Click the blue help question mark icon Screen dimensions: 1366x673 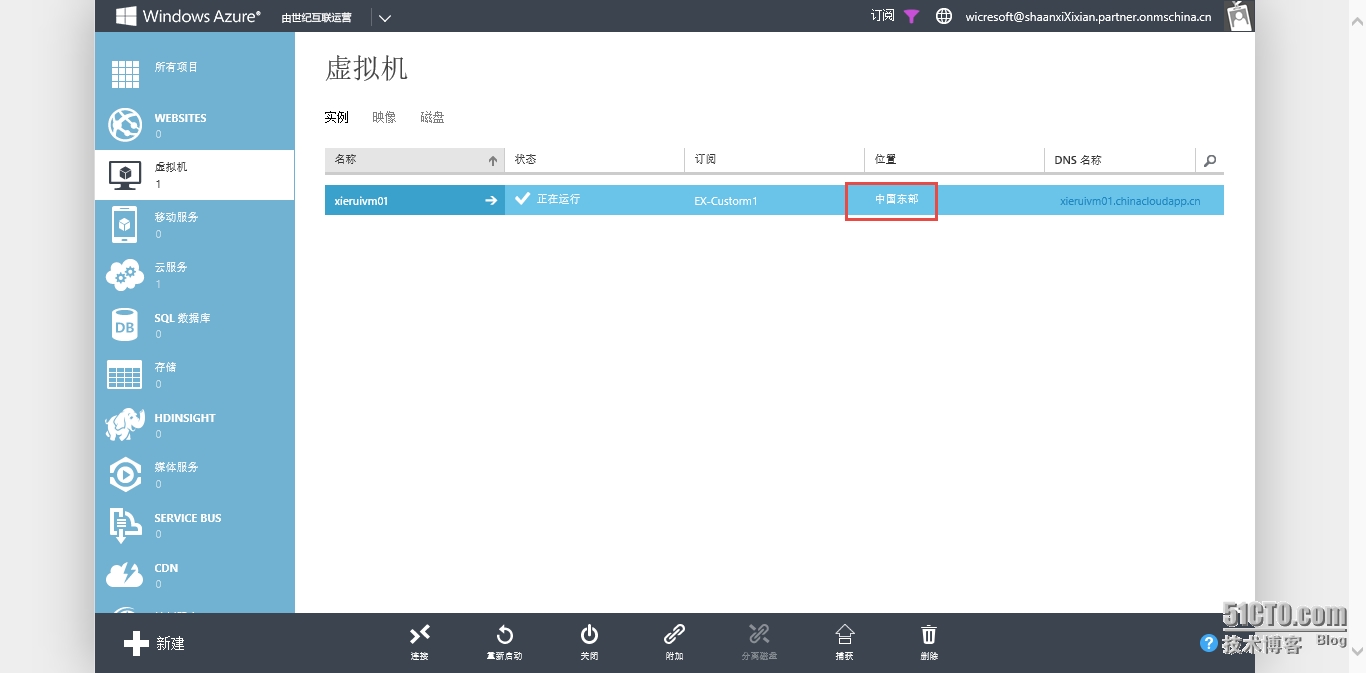point(1209,643)
